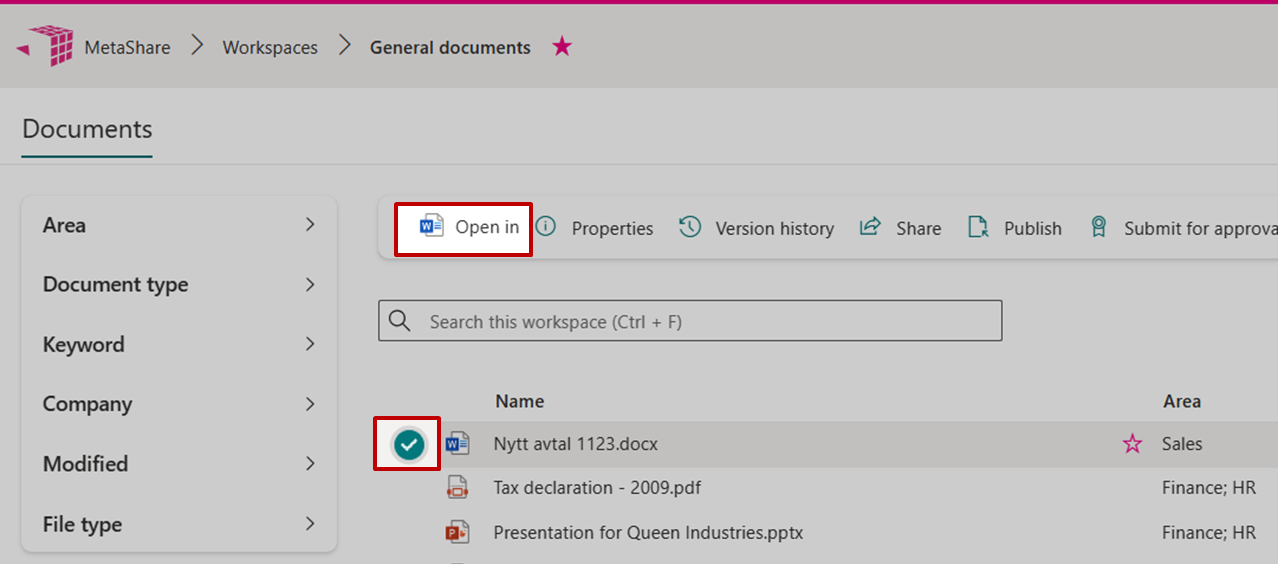This screenshot has height=564, width=1280.
Task: Open Version history clock icon
Action: (690, 227)
